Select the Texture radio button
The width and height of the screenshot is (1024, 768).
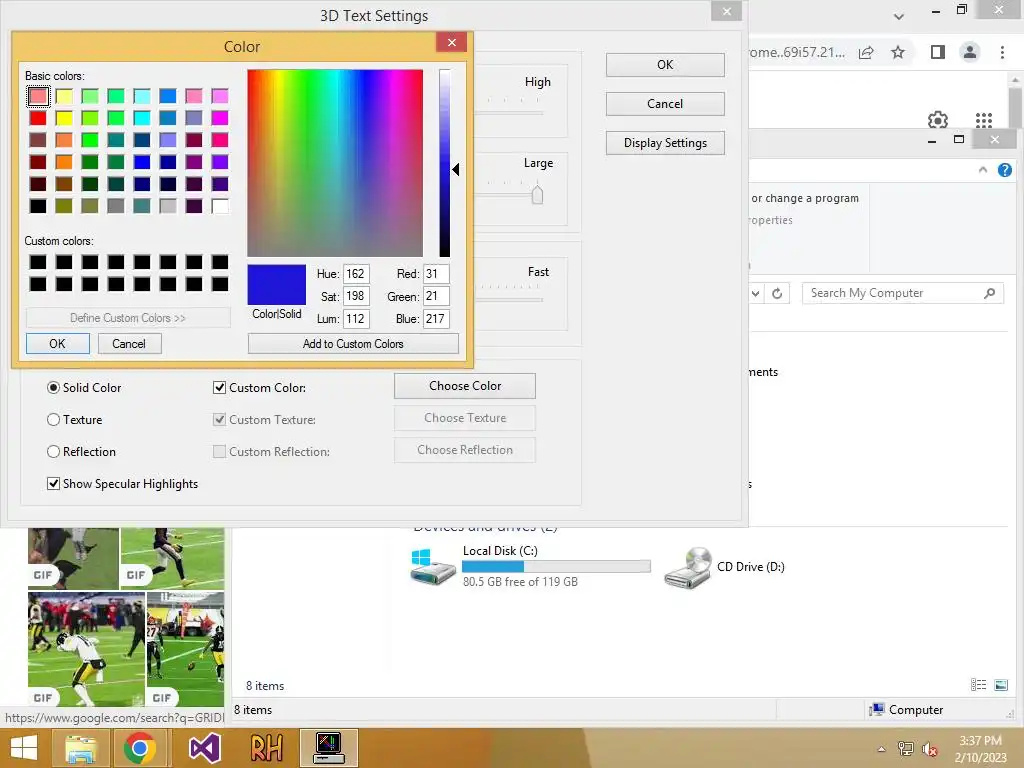pos(54,419)
